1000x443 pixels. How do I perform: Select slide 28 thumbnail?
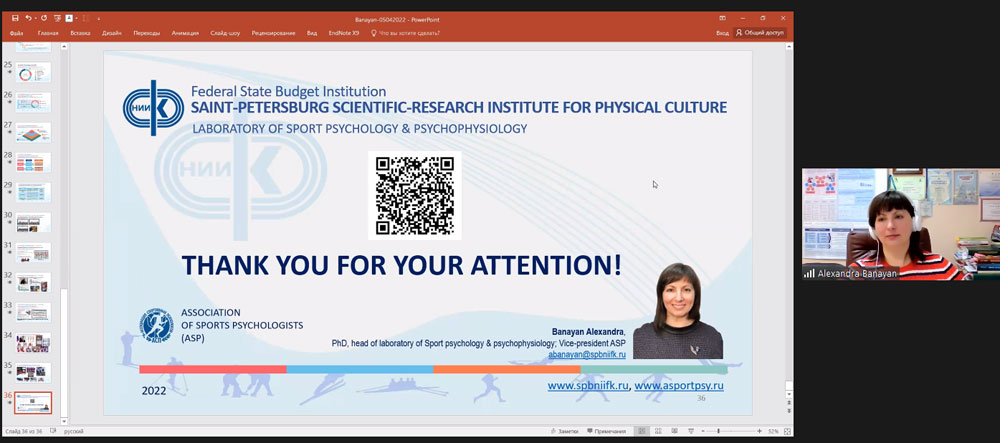pyautogui.click(x=33, y=162)
